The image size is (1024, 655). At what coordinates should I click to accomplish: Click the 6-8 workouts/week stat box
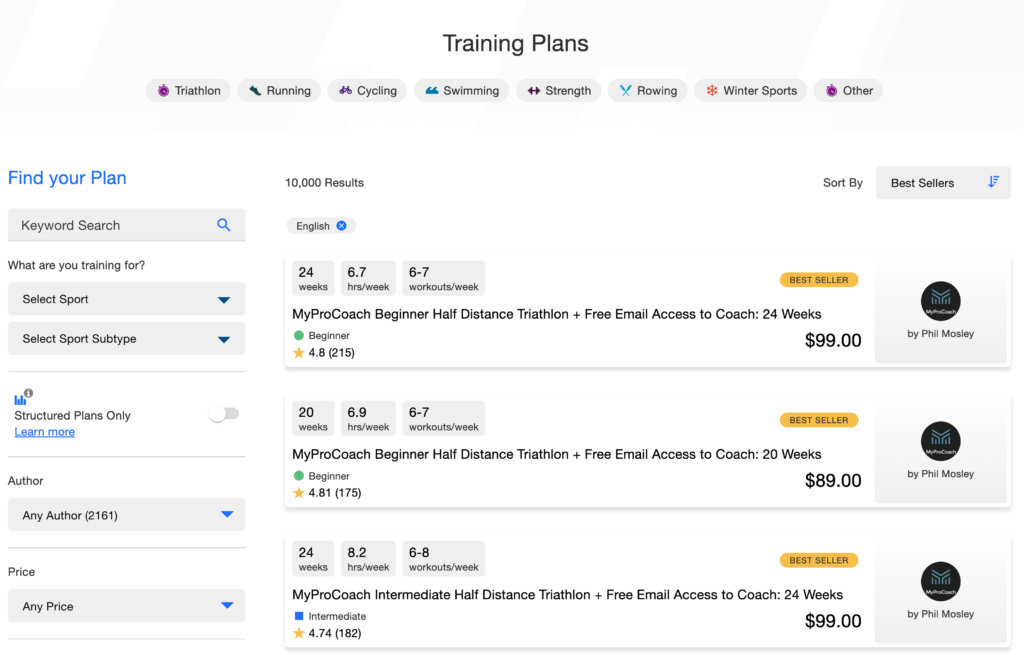coord(443,558)
